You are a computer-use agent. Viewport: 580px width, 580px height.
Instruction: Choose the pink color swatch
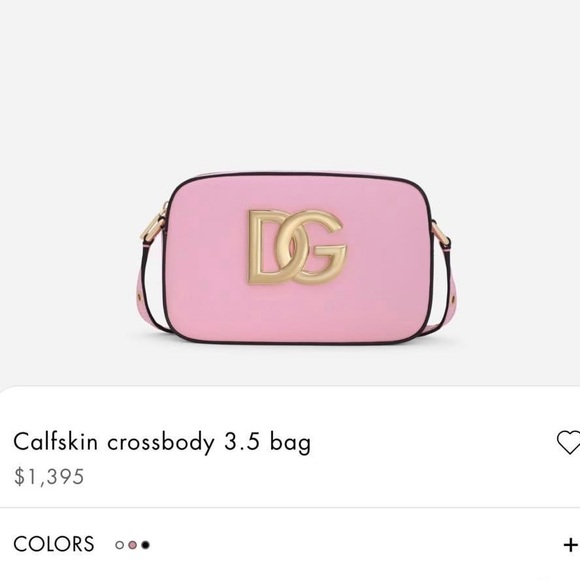coord(132,545)
